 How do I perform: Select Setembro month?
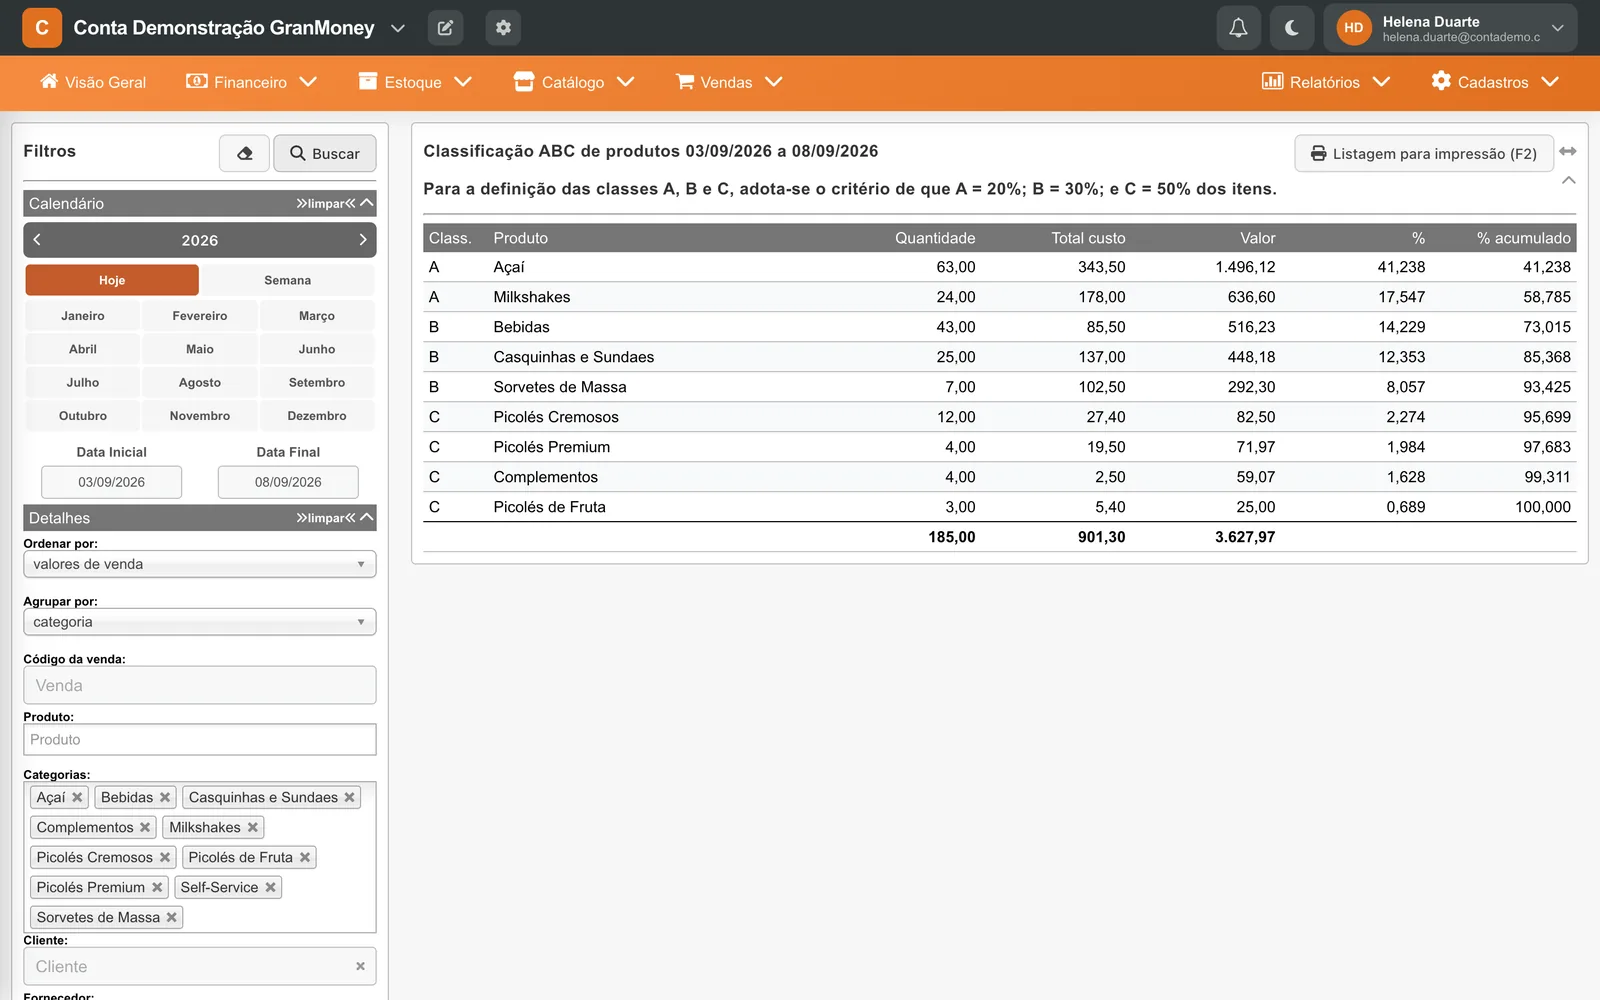(317, 382)
